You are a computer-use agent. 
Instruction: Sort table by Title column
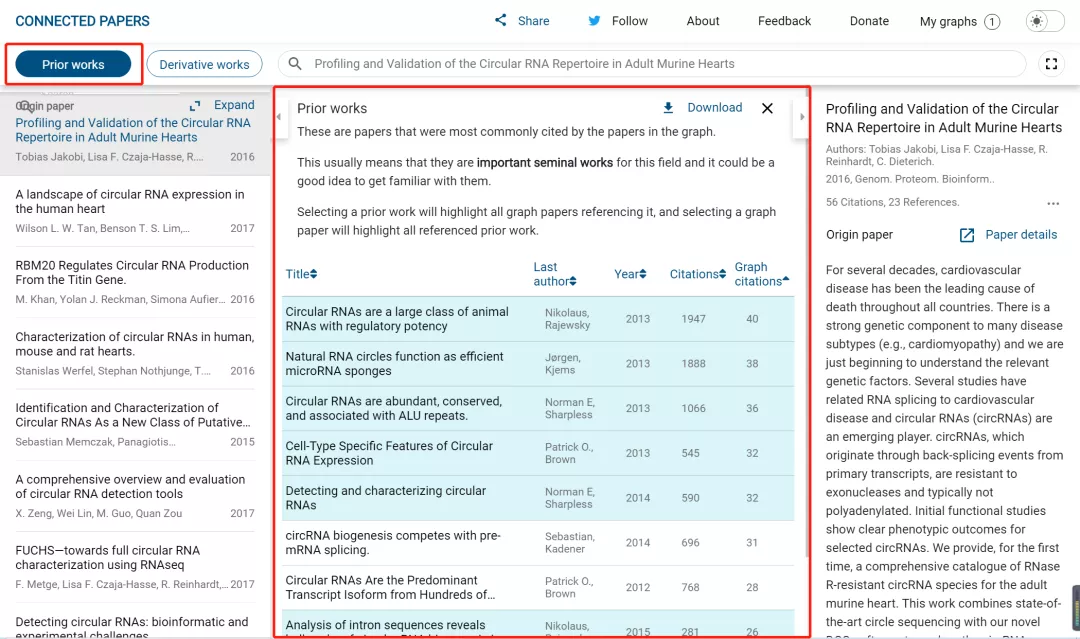[x=301, y=274]
